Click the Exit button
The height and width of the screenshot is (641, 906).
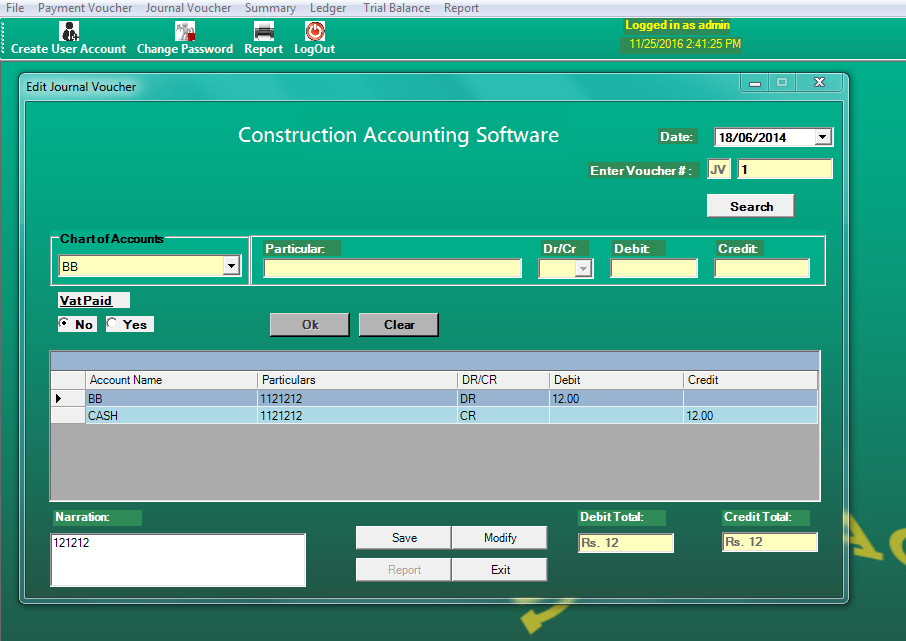pos(500,570)
